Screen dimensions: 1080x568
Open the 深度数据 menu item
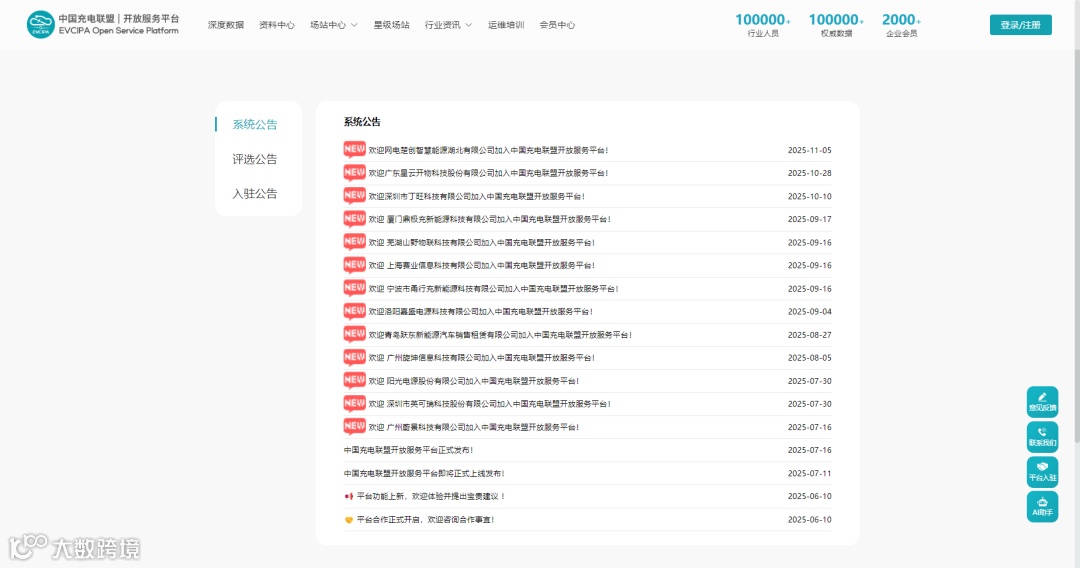click(226, 25)
